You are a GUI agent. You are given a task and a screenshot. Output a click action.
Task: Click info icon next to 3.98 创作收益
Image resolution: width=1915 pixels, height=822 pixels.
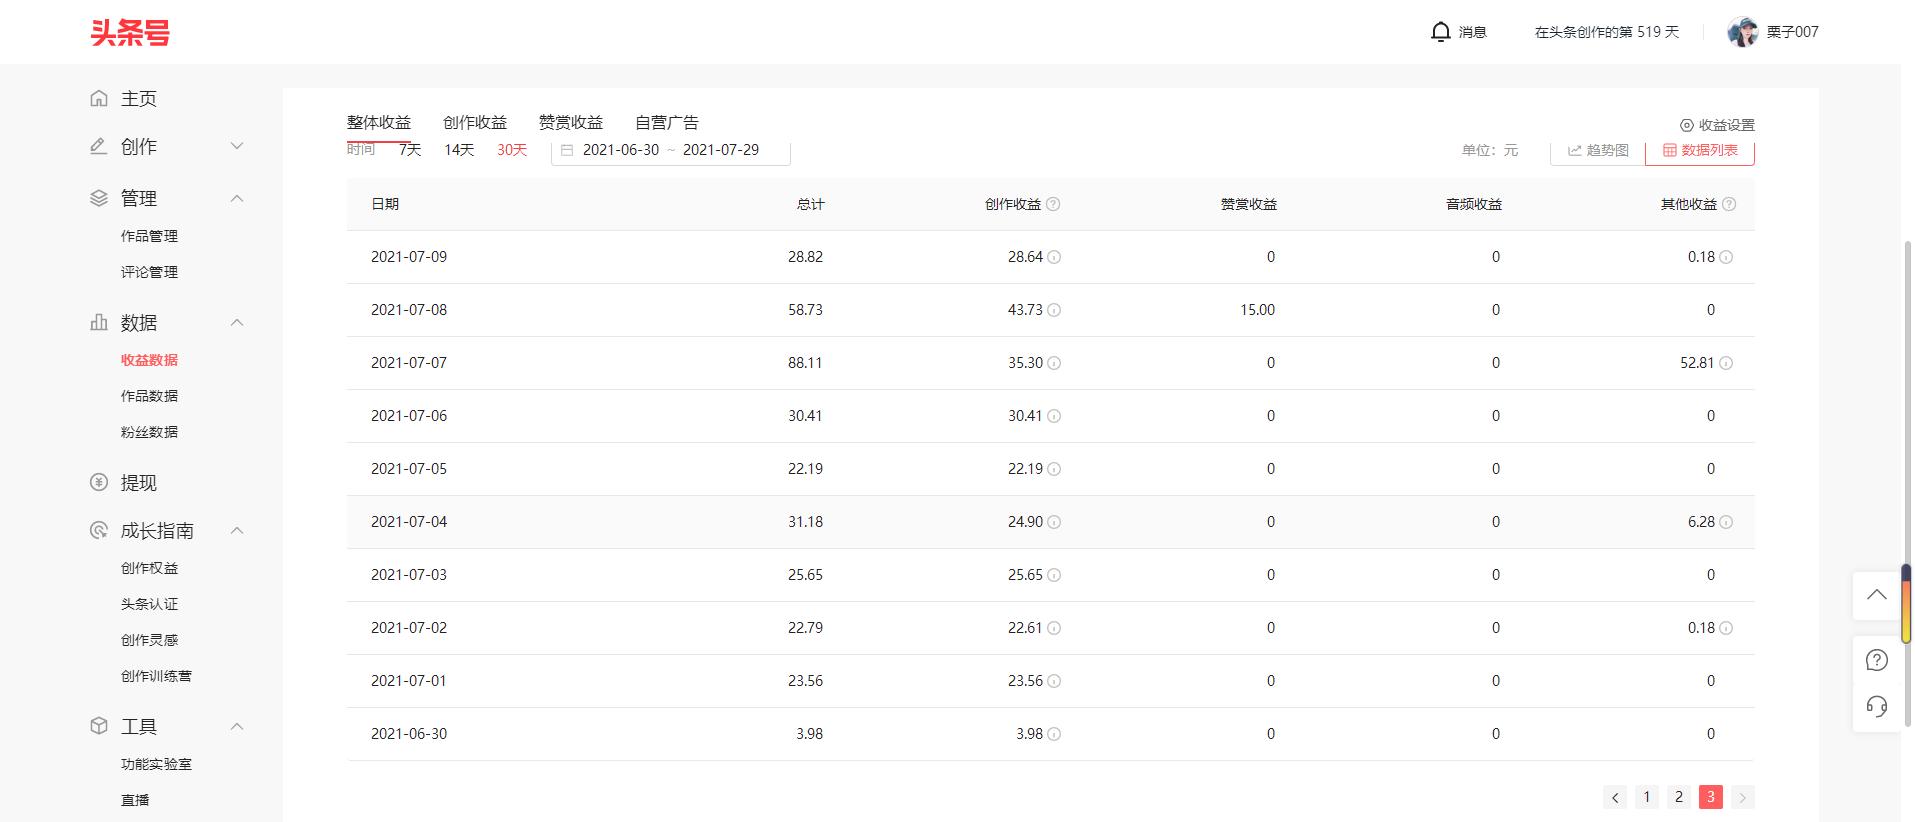point(1054,734)
